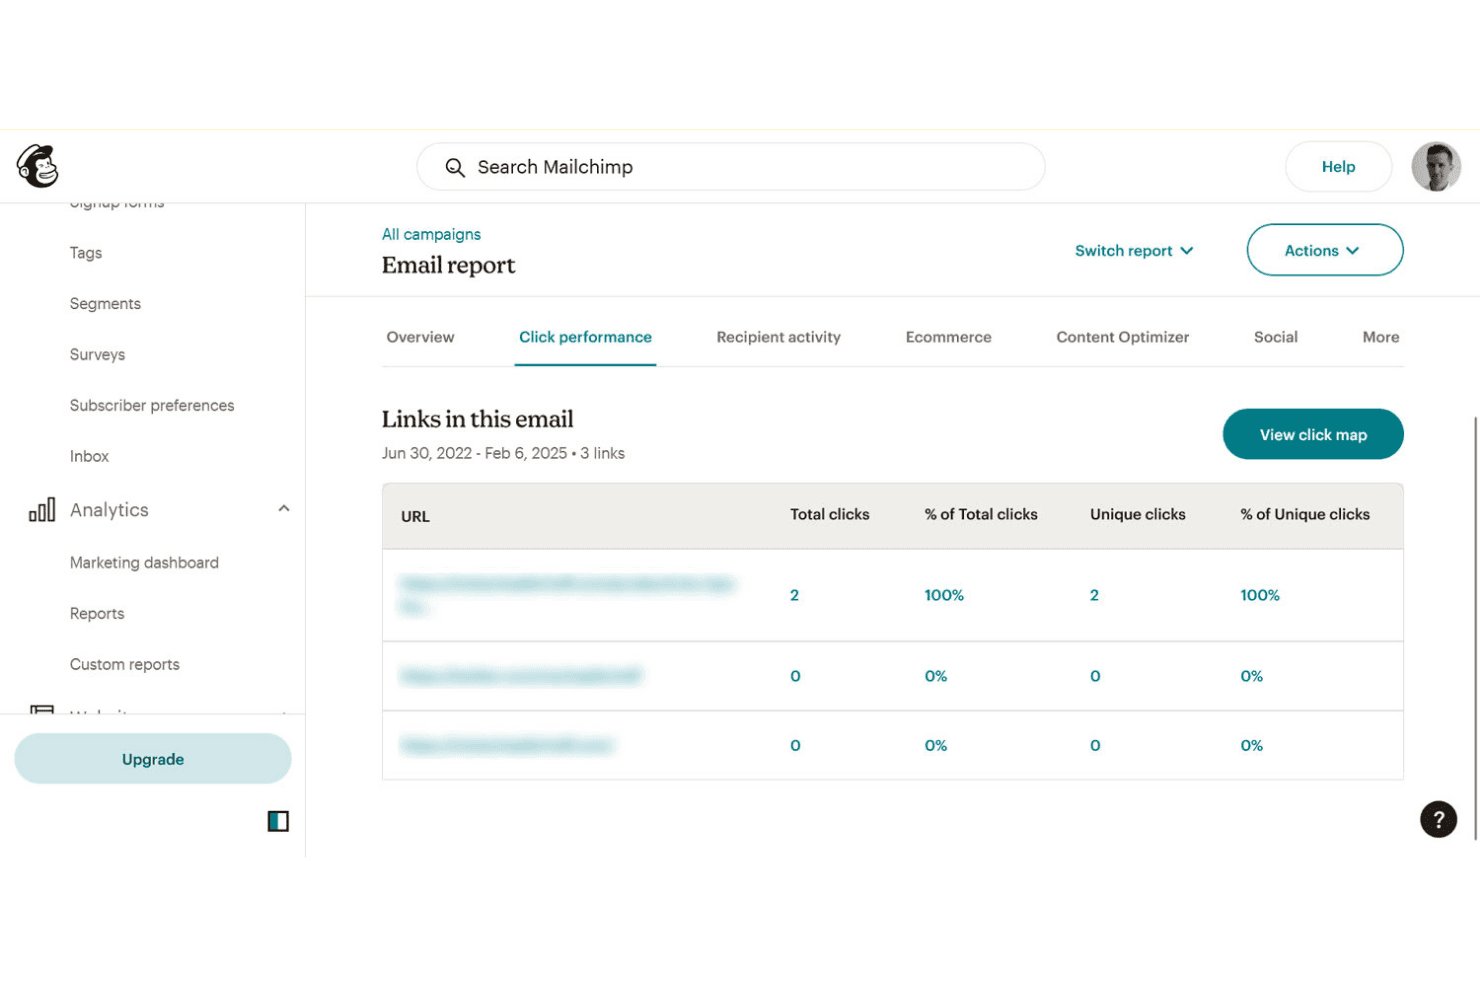Screen dimensions: 1480x987
Task: Click the Analytics bar chart icon
Action: 42,510
